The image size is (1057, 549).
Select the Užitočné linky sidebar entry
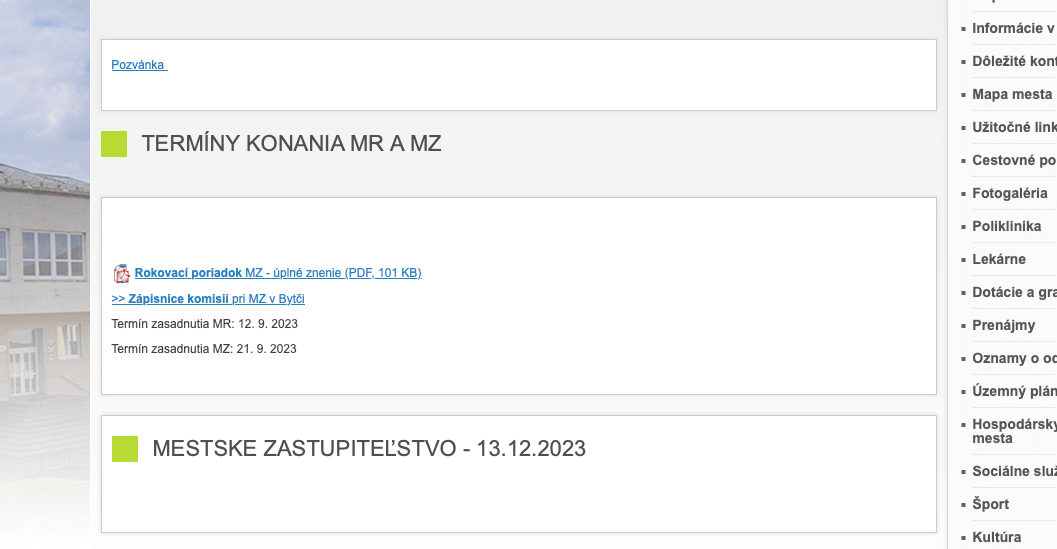(1013, 127)
